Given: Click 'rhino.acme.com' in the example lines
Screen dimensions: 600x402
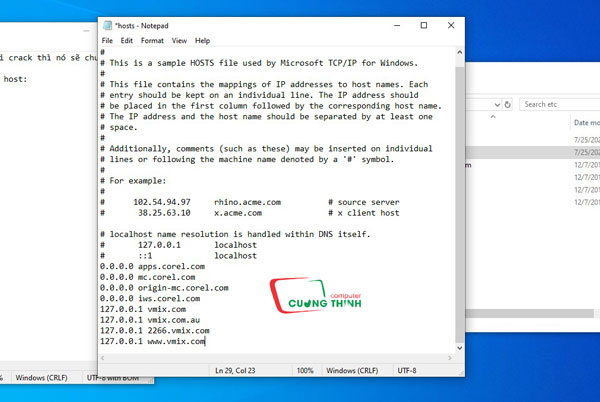Looking at the screenshot, I should click(248, 202).
